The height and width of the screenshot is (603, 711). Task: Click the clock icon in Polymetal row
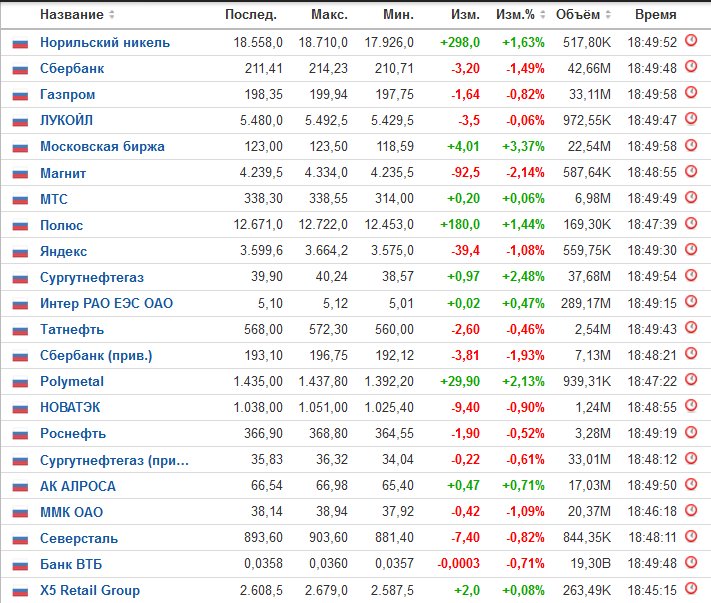[691, 379]
